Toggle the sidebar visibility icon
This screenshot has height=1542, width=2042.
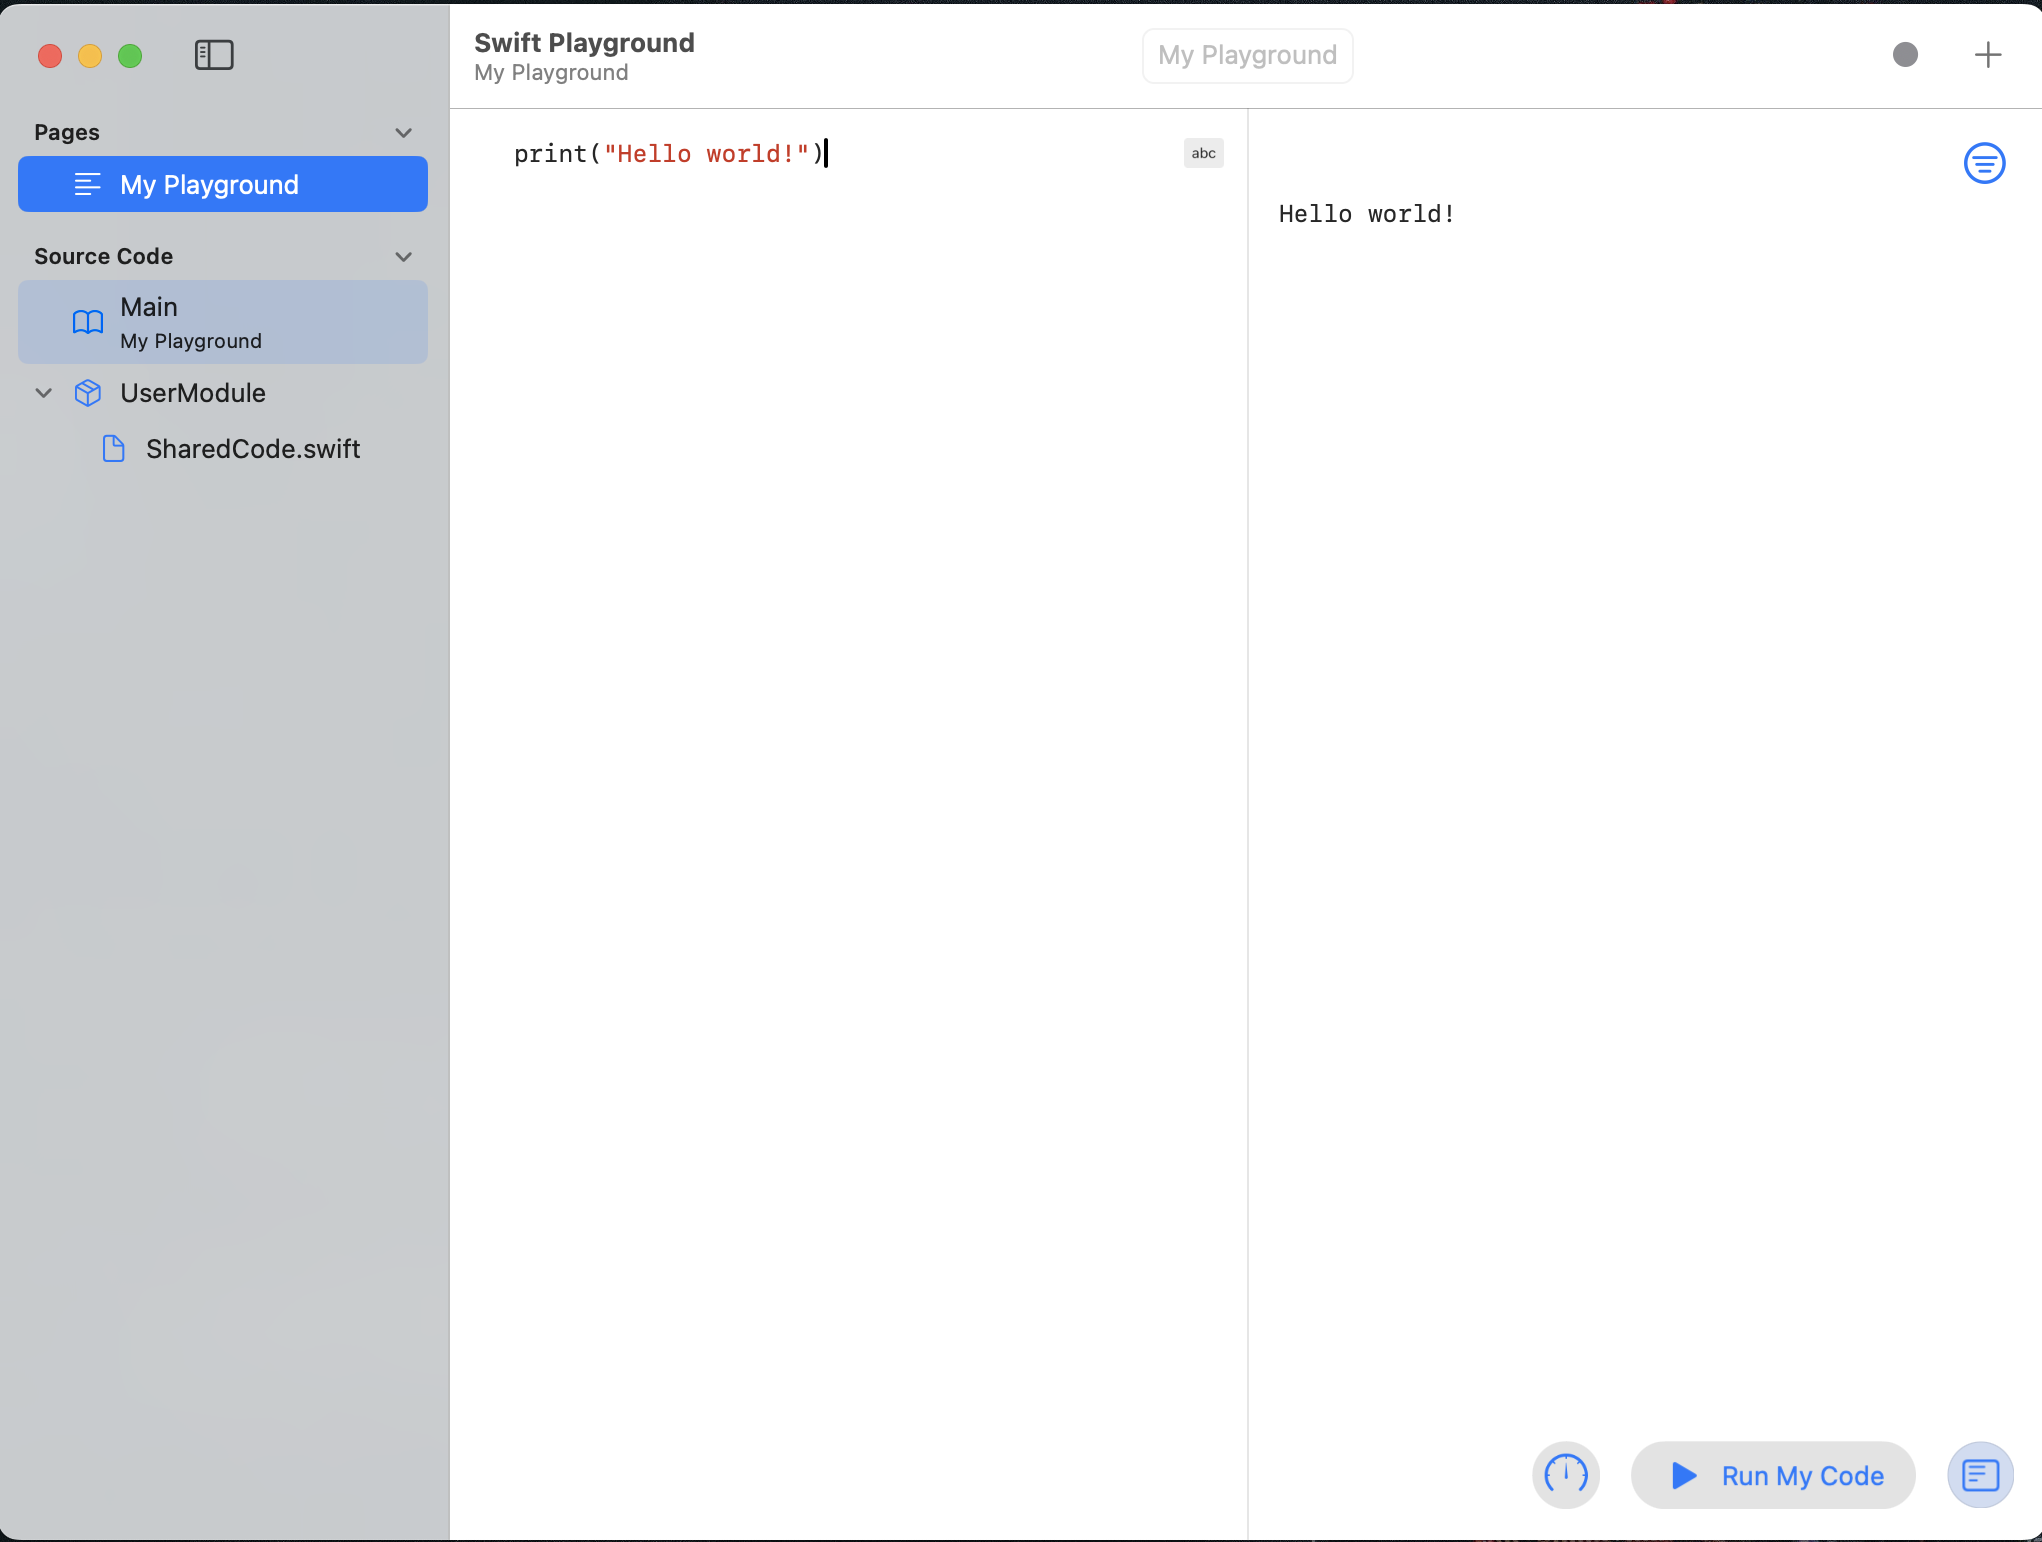click(214, 55)
